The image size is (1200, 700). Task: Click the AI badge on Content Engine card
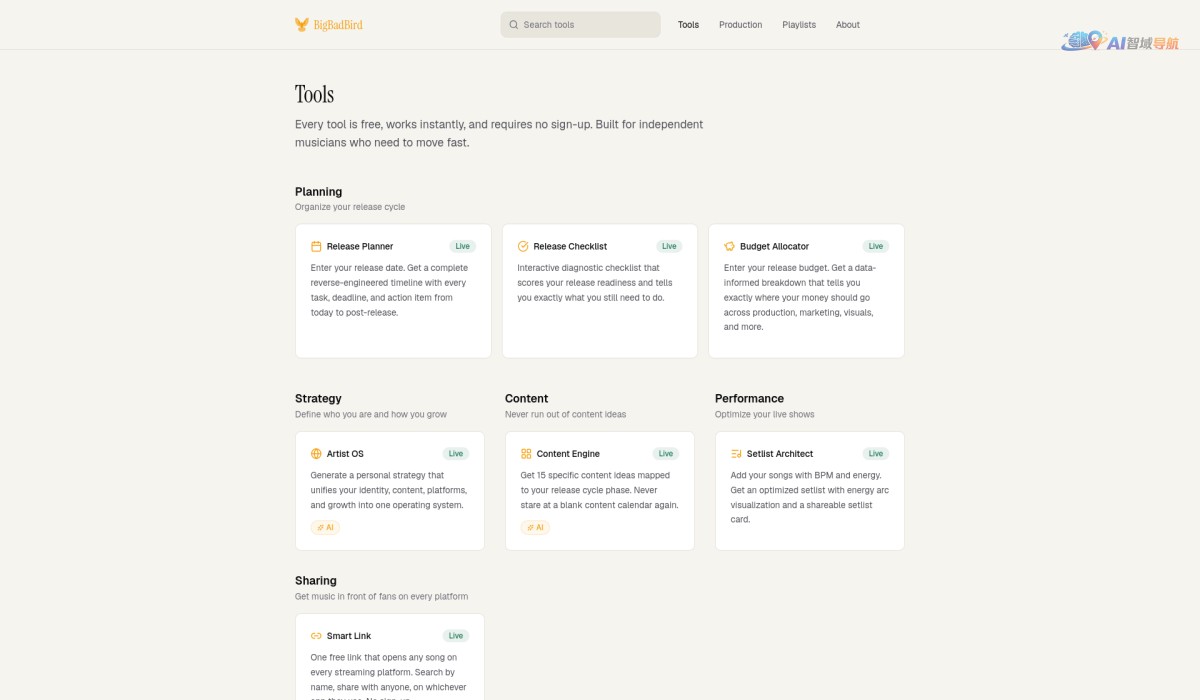point(535,527)
